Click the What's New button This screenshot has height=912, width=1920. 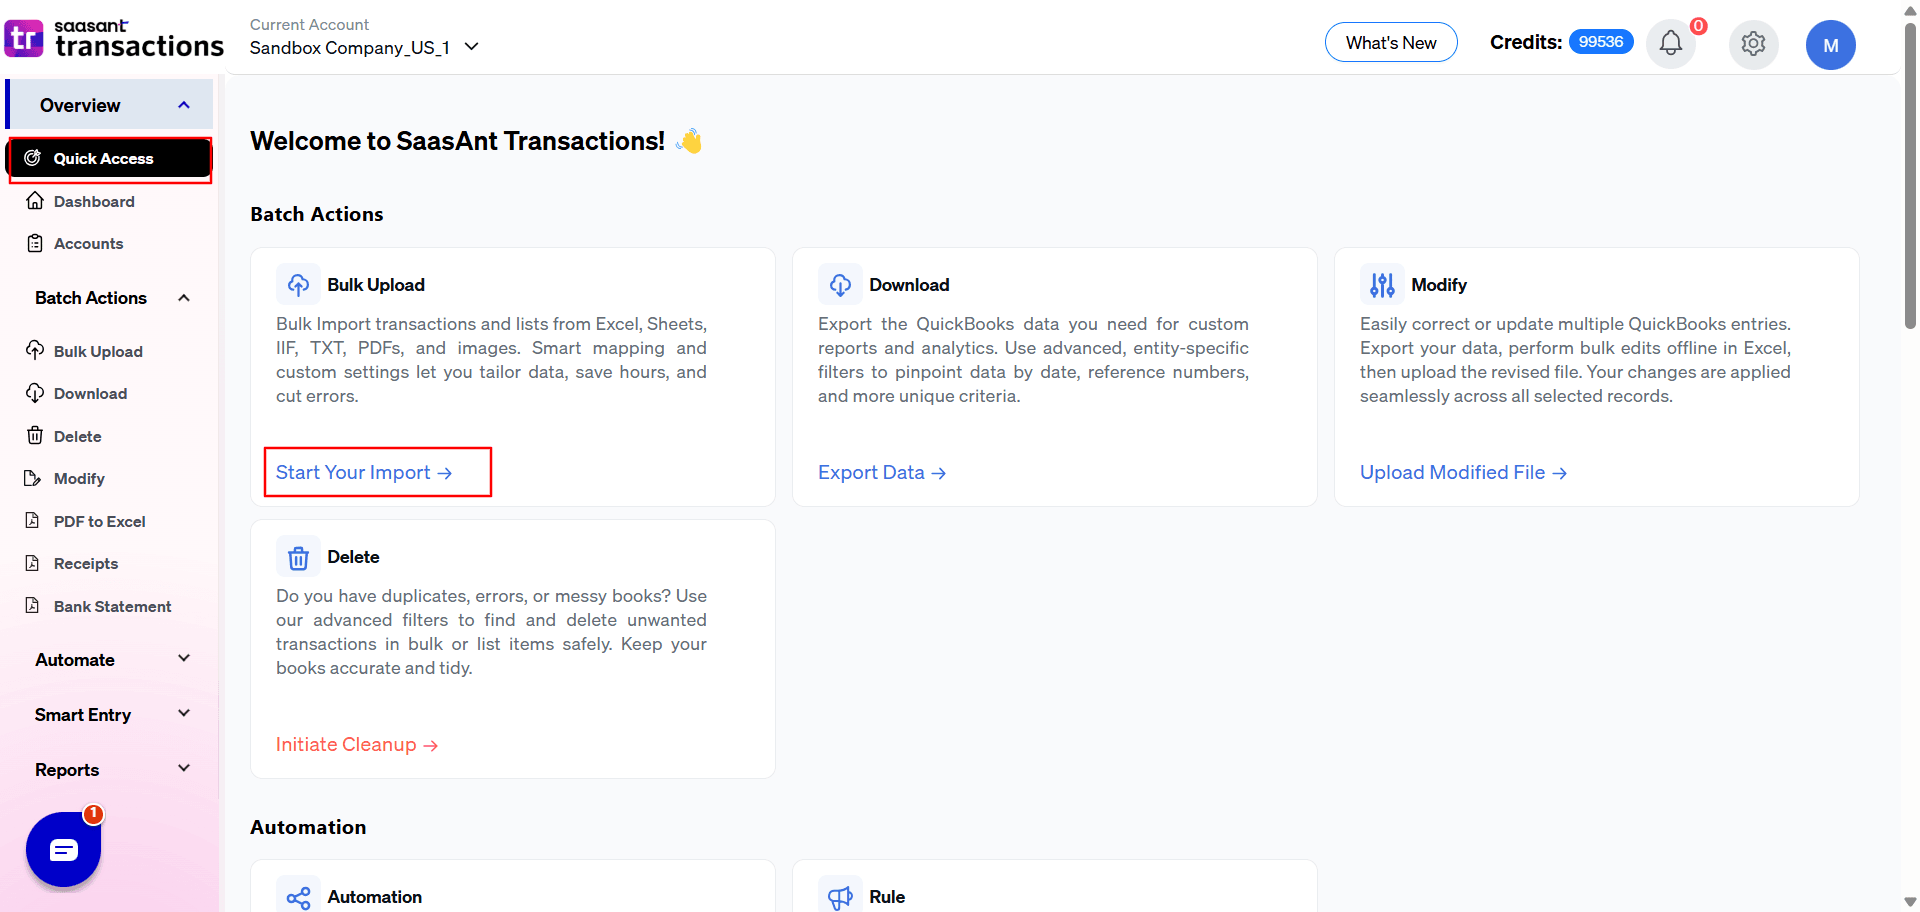click(x=1391, y=42)
